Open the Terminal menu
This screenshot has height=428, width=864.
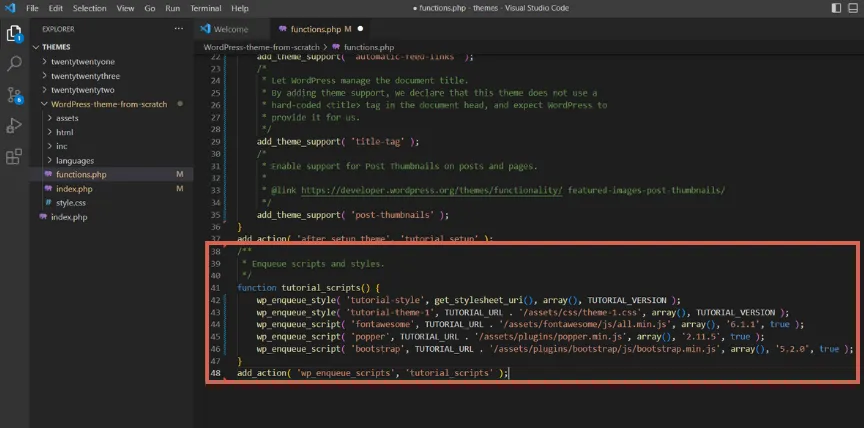tap(206, 8)
